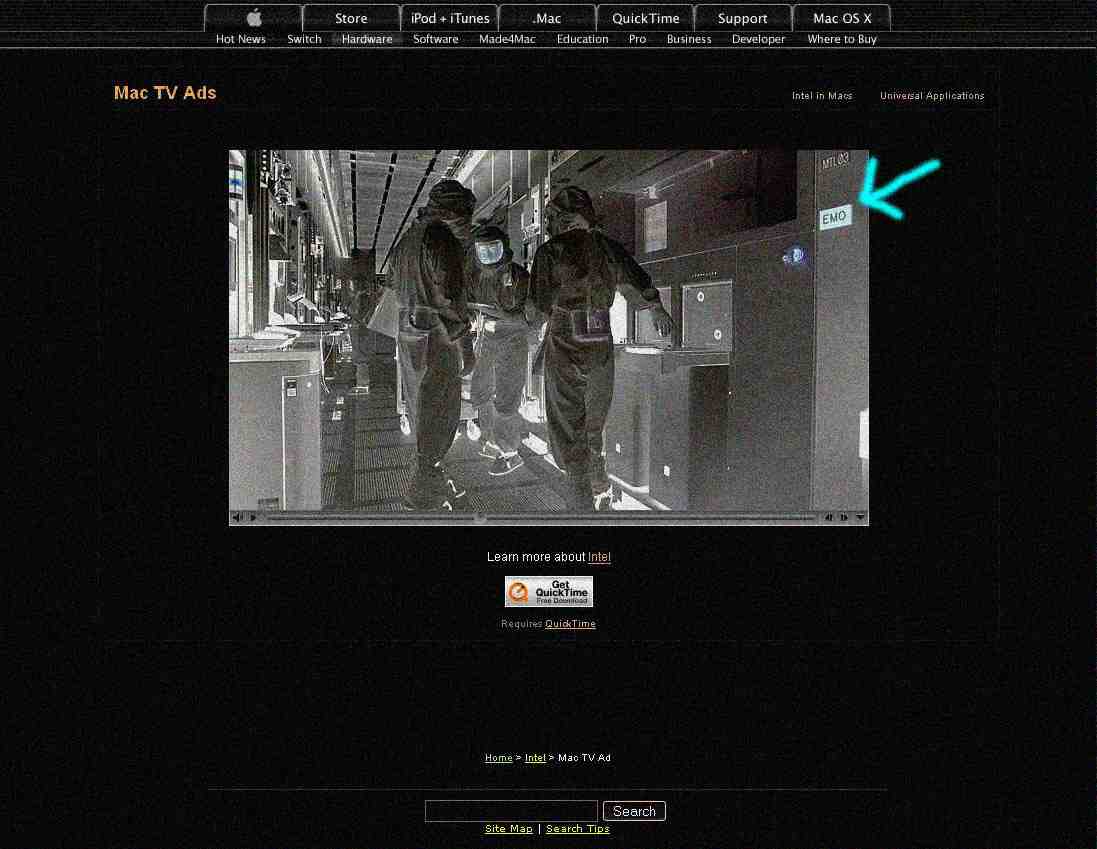
Task: Mute the QuickTime movie volume
Action: click(x=237, y=518)
